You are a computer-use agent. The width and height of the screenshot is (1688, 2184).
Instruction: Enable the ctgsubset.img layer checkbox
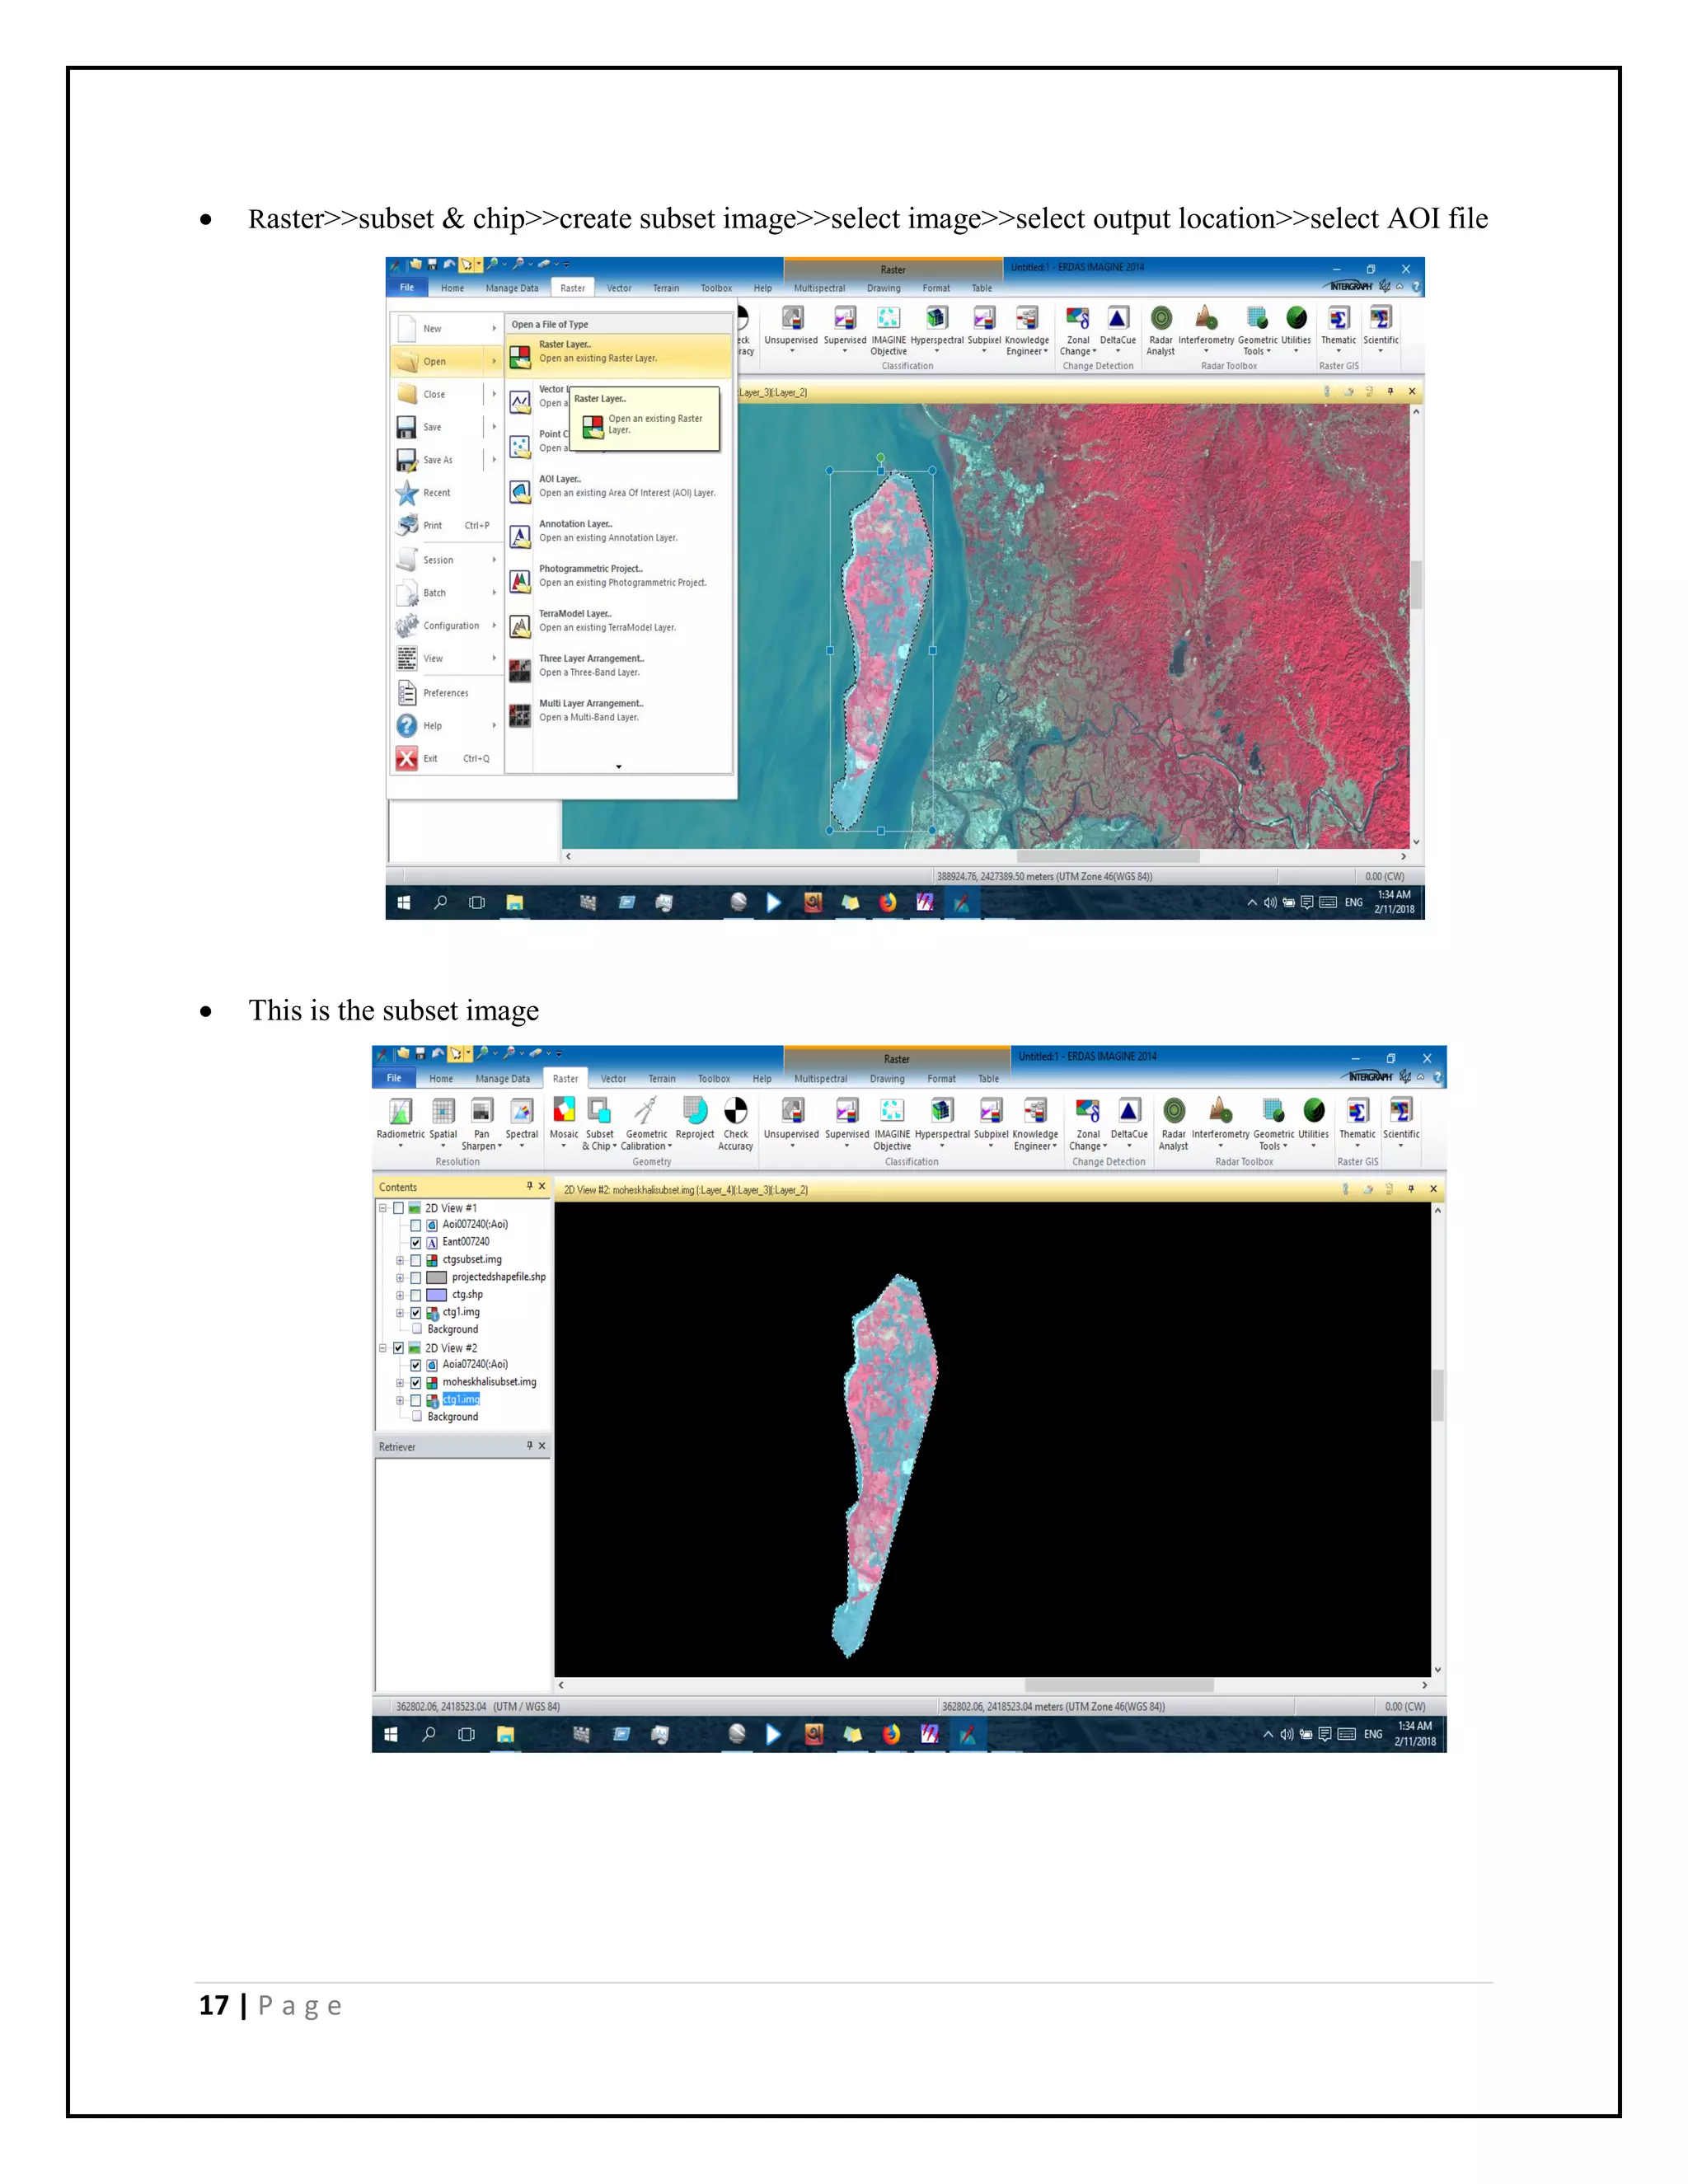[416, 1260]
